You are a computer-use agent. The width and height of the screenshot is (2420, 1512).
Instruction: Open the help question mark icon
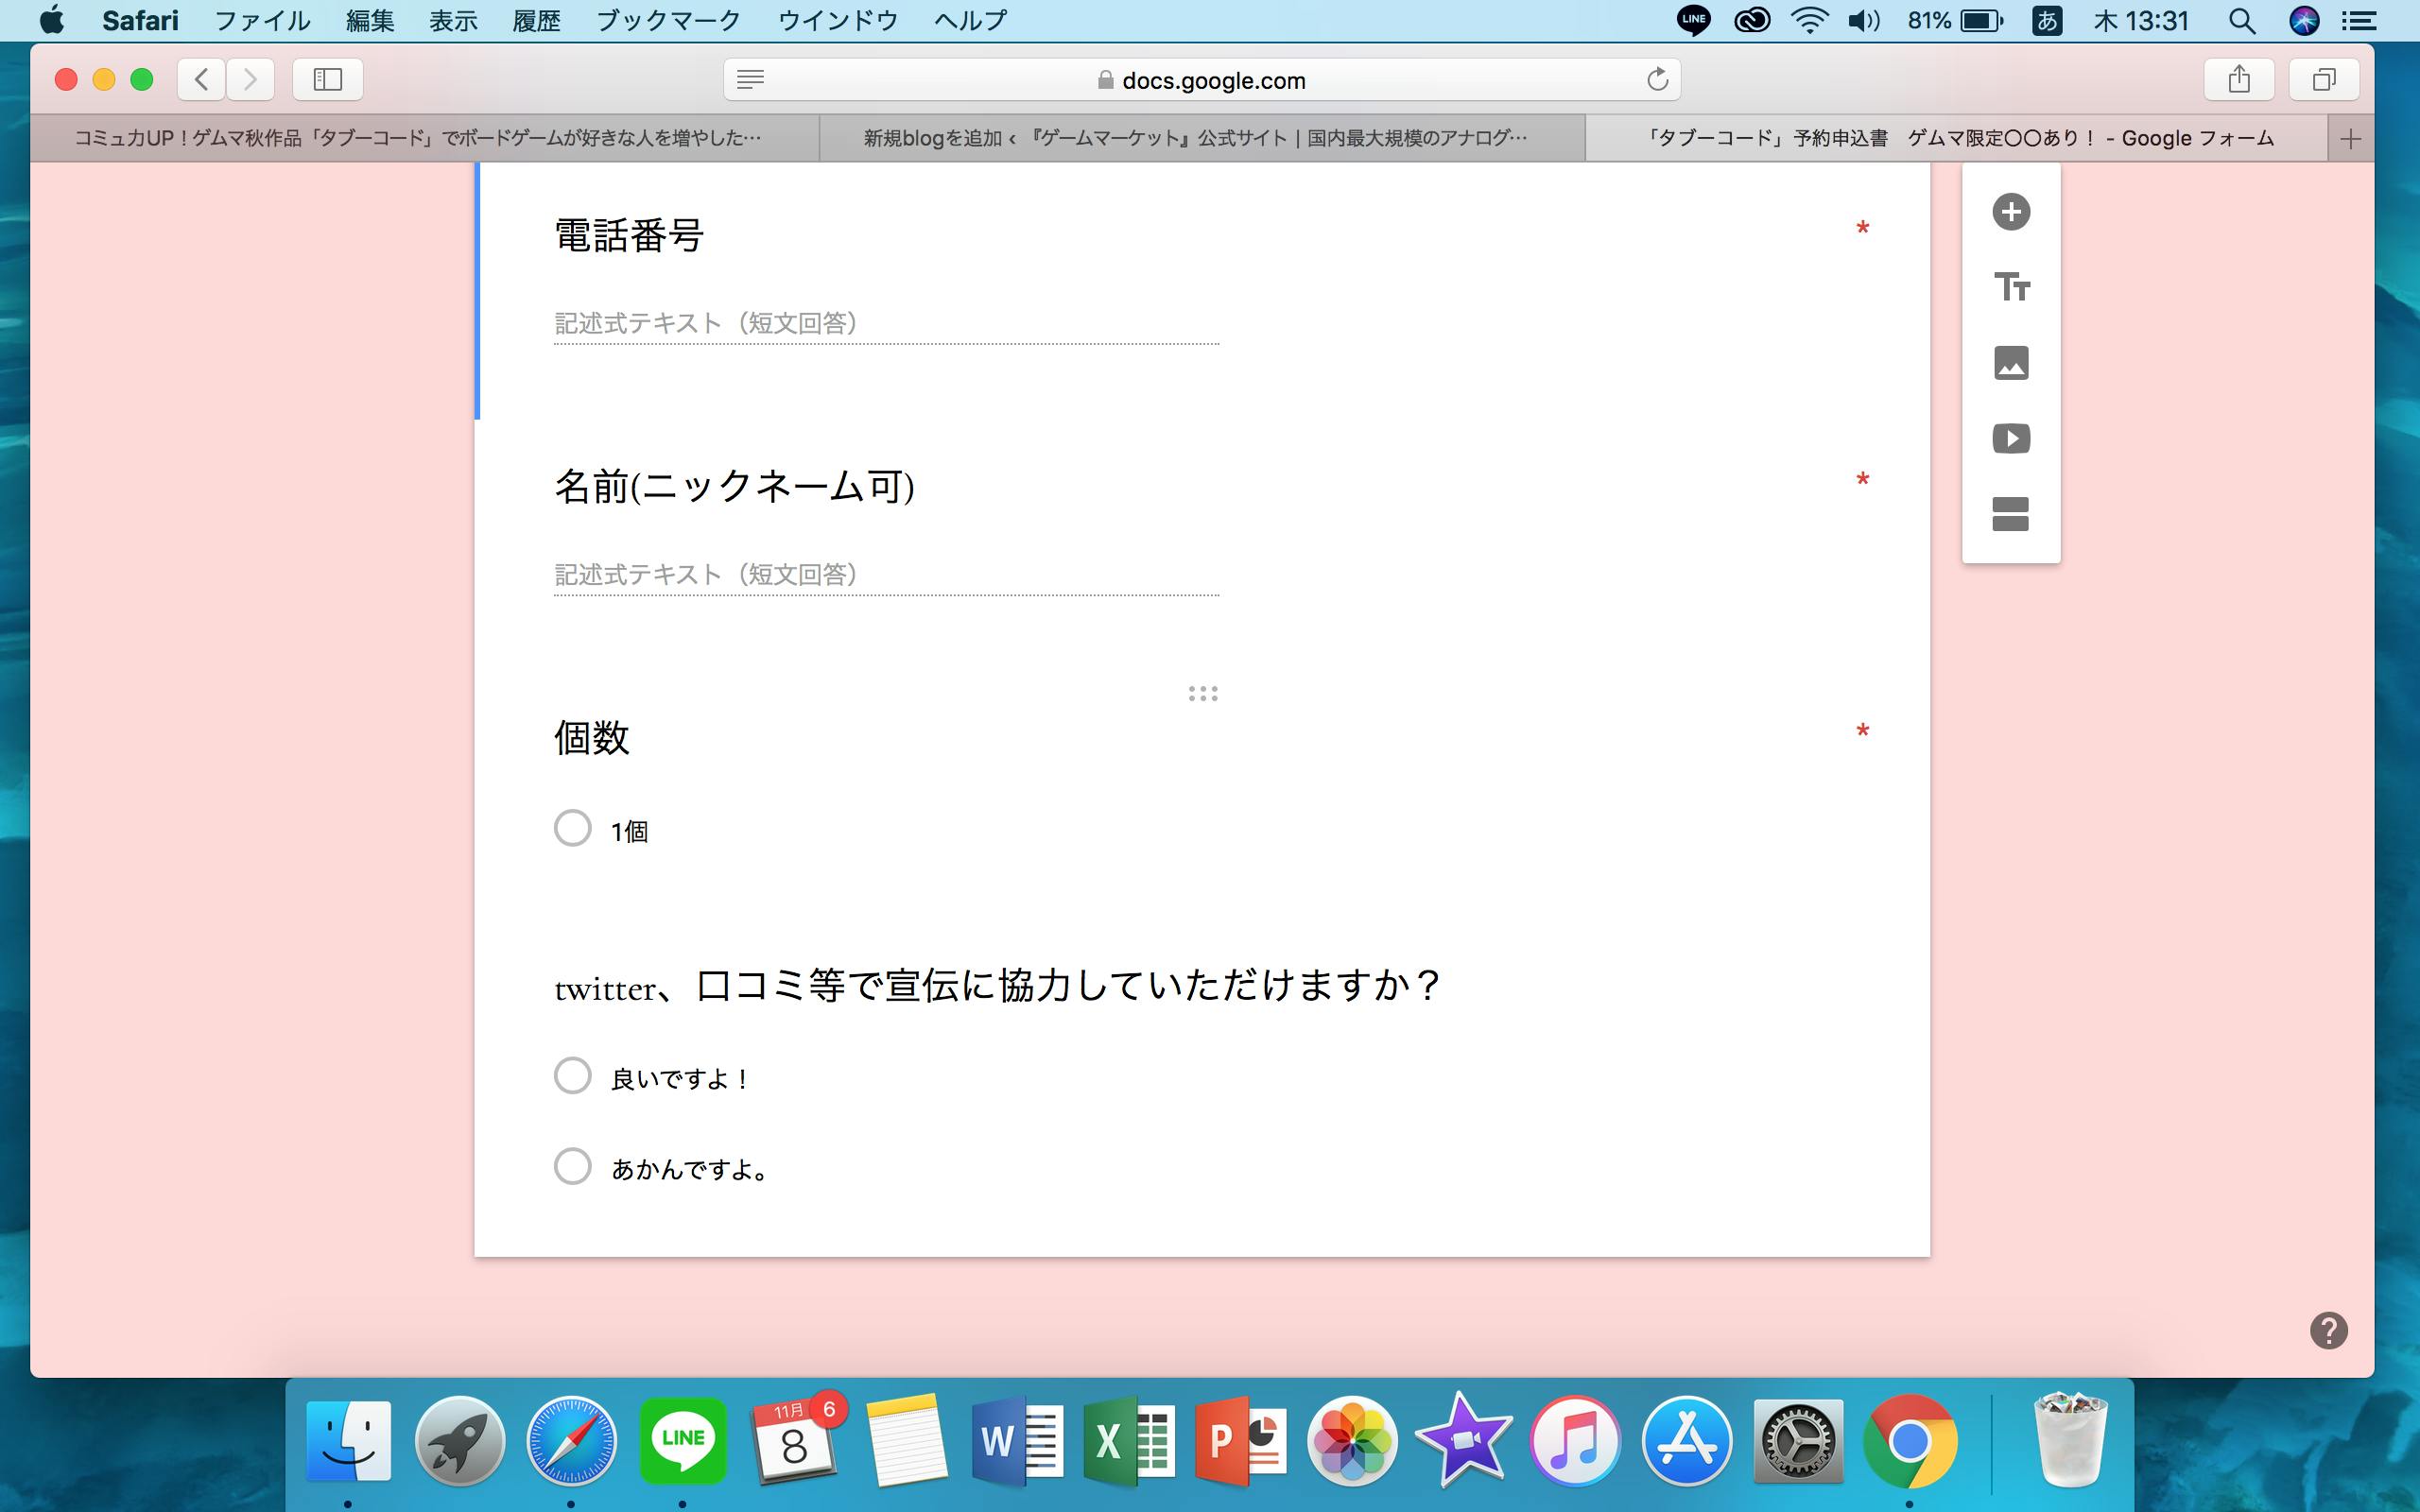point(2328,1330)
